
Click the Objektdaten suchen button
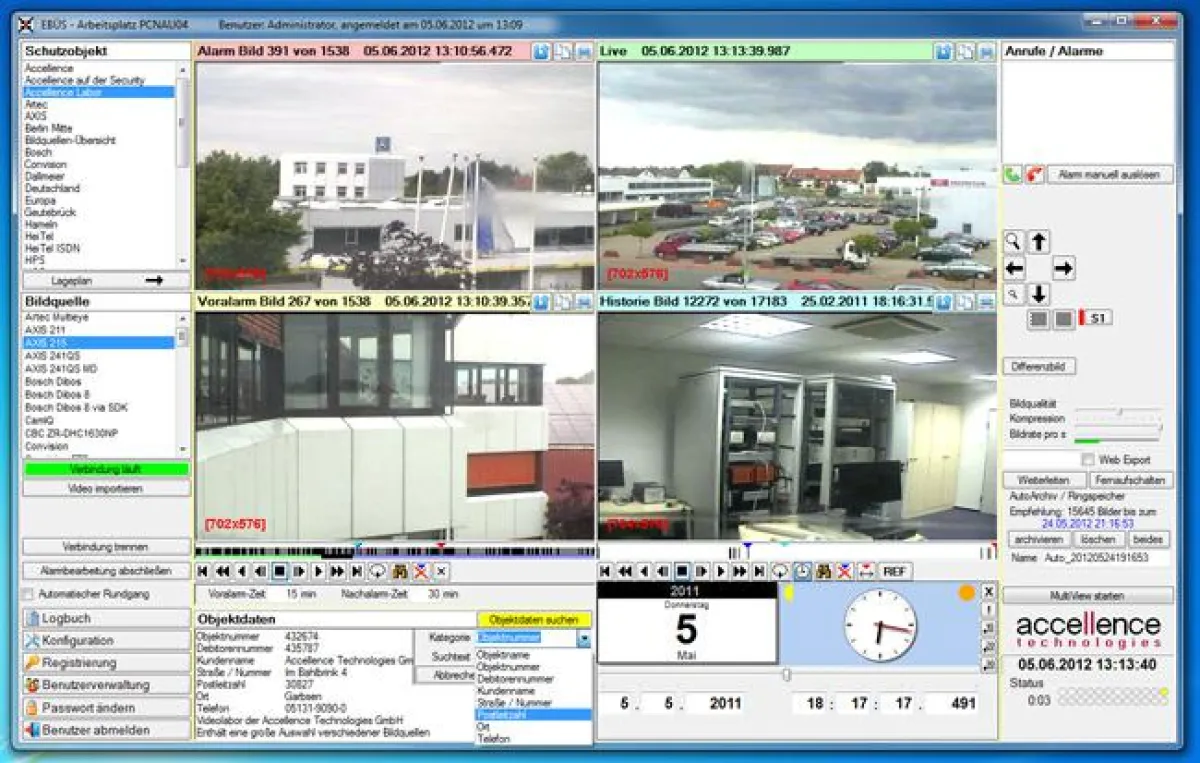point(534,620)
